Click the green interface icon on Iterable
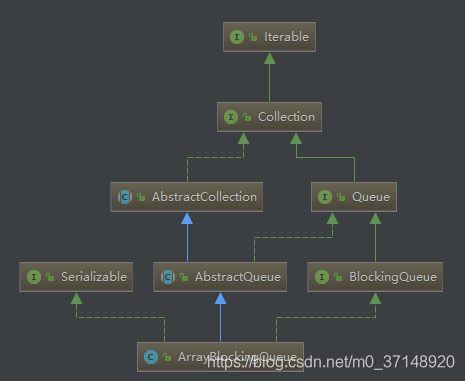 237,37
